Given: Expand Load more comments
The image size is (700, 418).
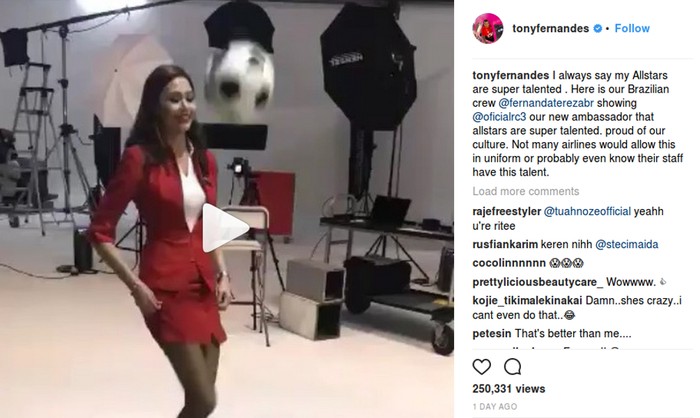Looking at the screenshot, I should pos(525,191).
